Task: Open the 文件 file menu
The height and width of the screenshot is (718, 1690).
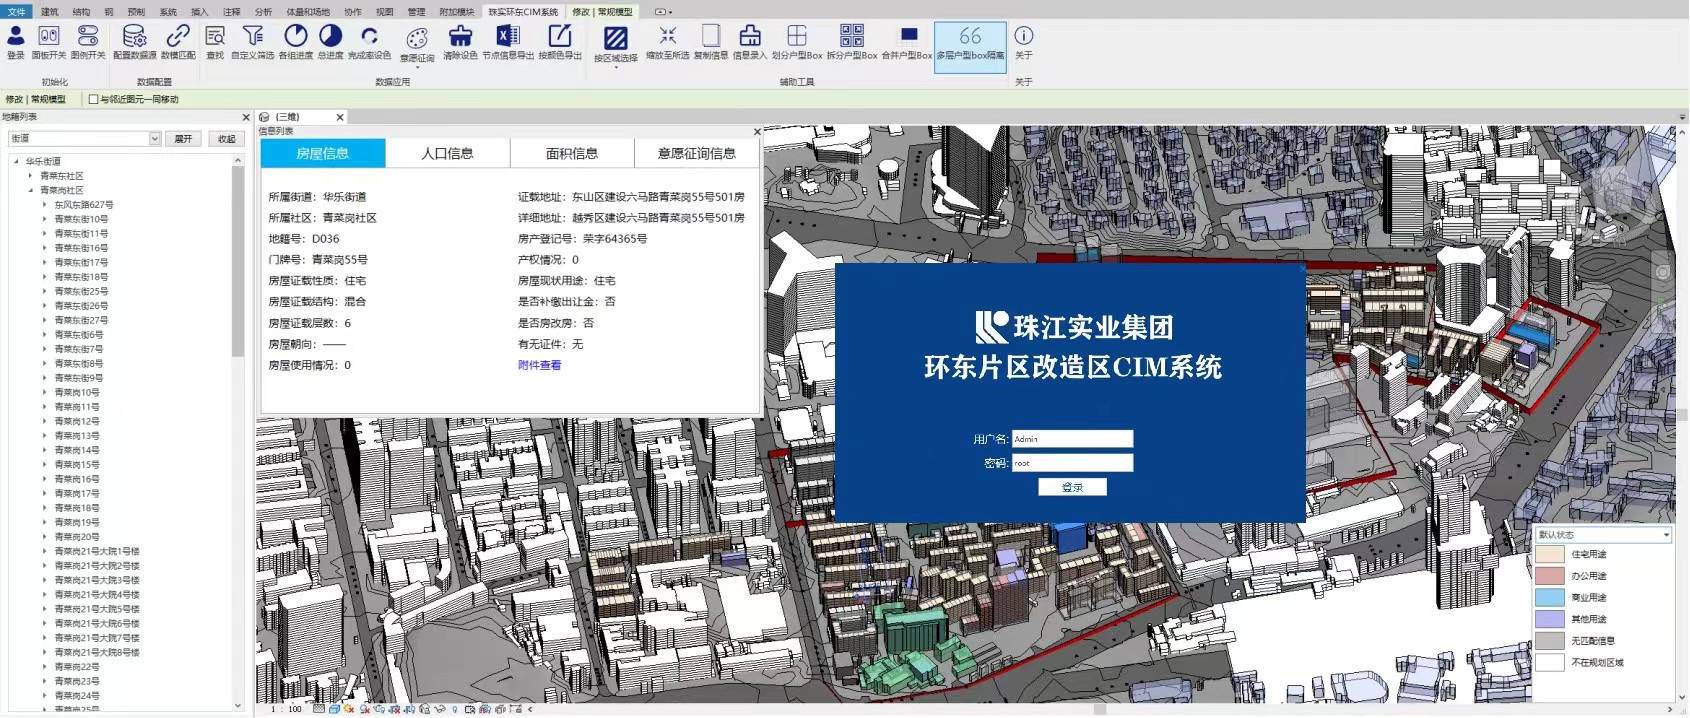Action: (x=17, y=12)
